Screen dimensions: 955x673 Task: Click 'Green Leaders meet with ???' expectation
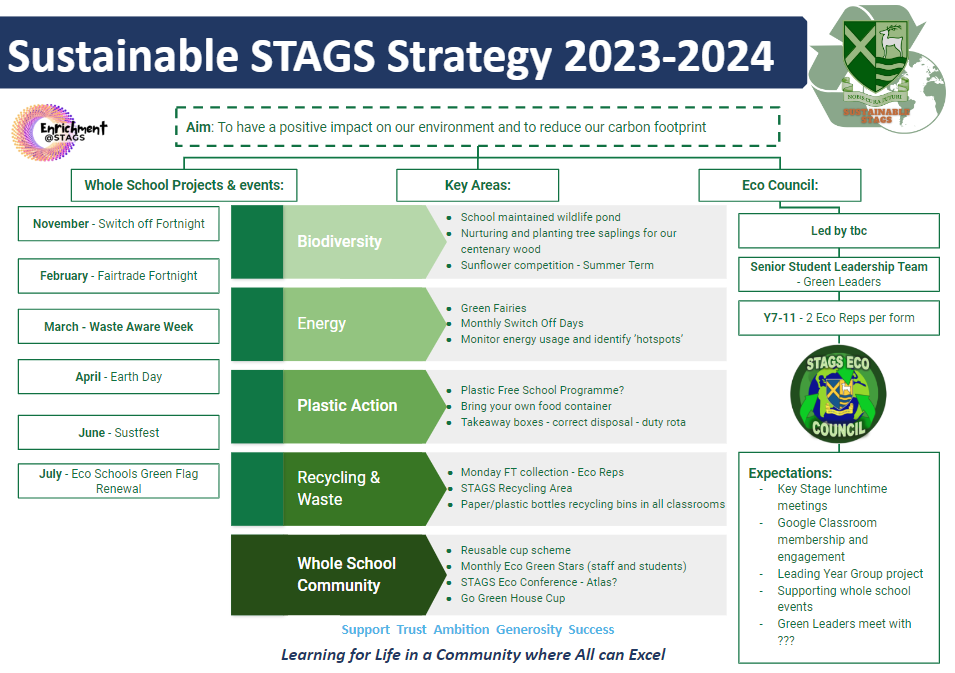(844, 632)
